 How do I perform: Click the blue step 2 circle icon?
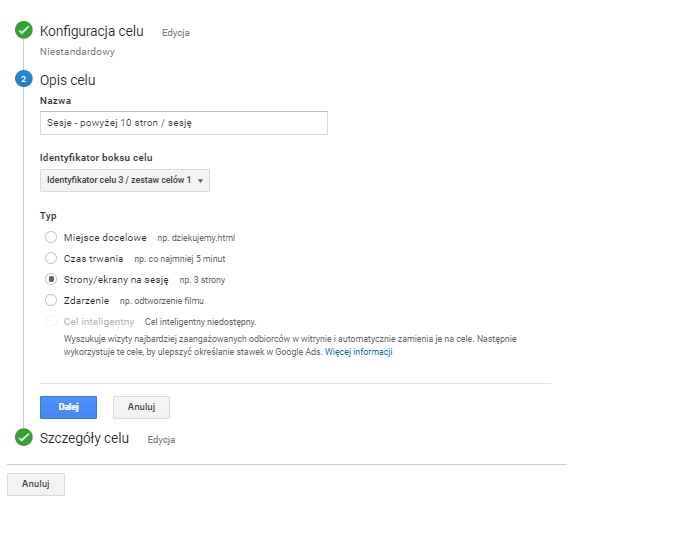click(x=24, y=79)
